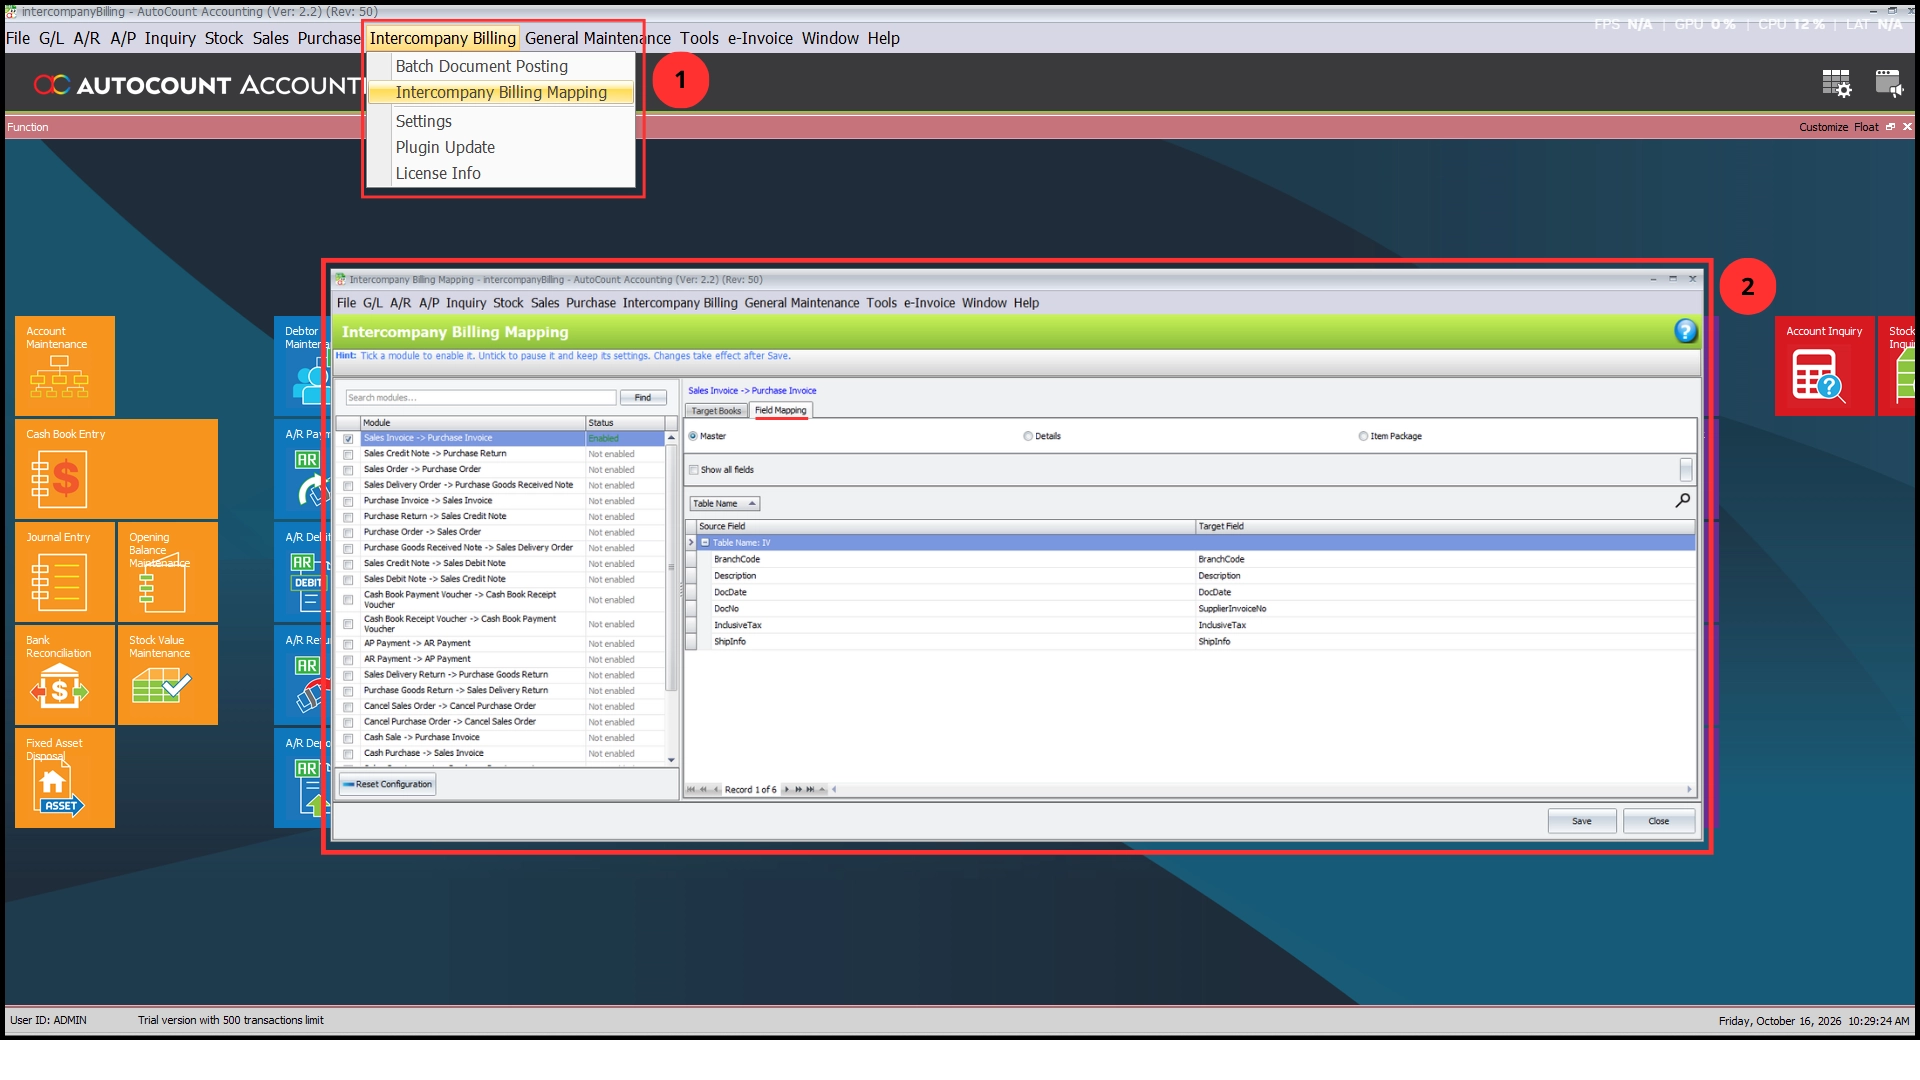Image resolution: width=1920 pixels, height=1080 pixels.
Task: Click module list scroll up arrow
Action: click(x=671, y=438)
